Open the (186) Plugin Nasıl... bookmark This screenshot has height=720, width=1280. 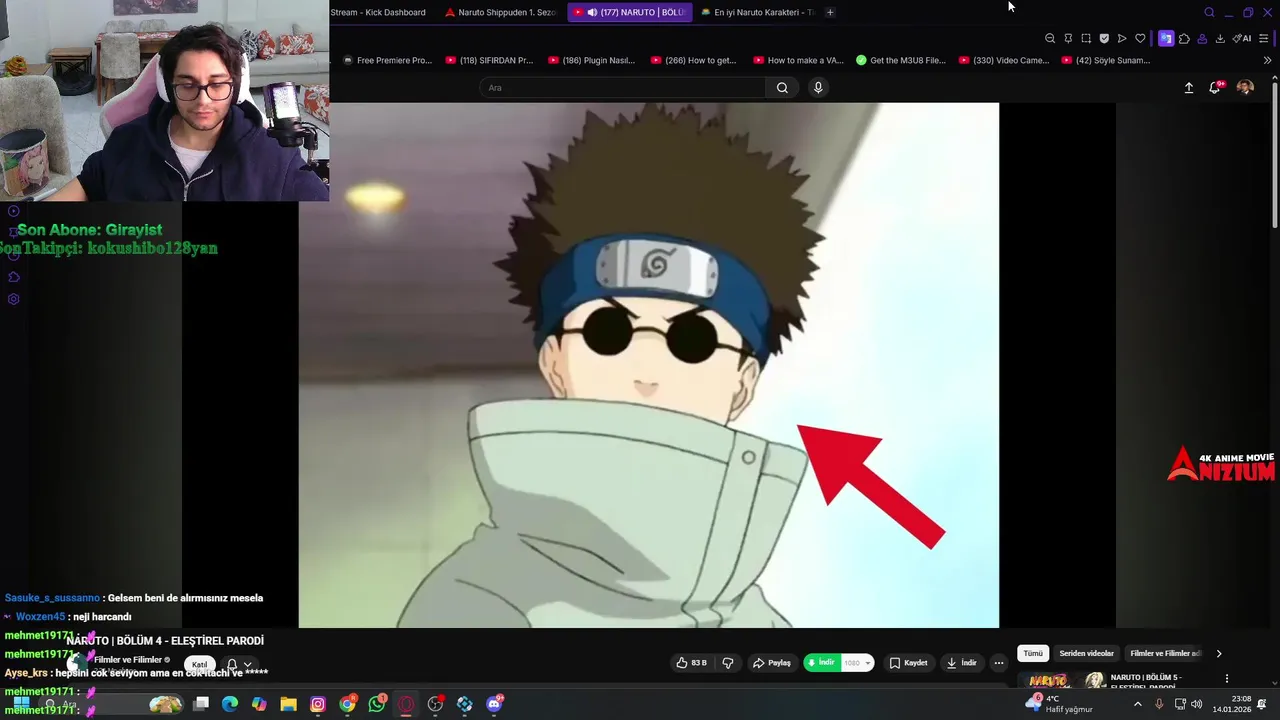[592, 60]
